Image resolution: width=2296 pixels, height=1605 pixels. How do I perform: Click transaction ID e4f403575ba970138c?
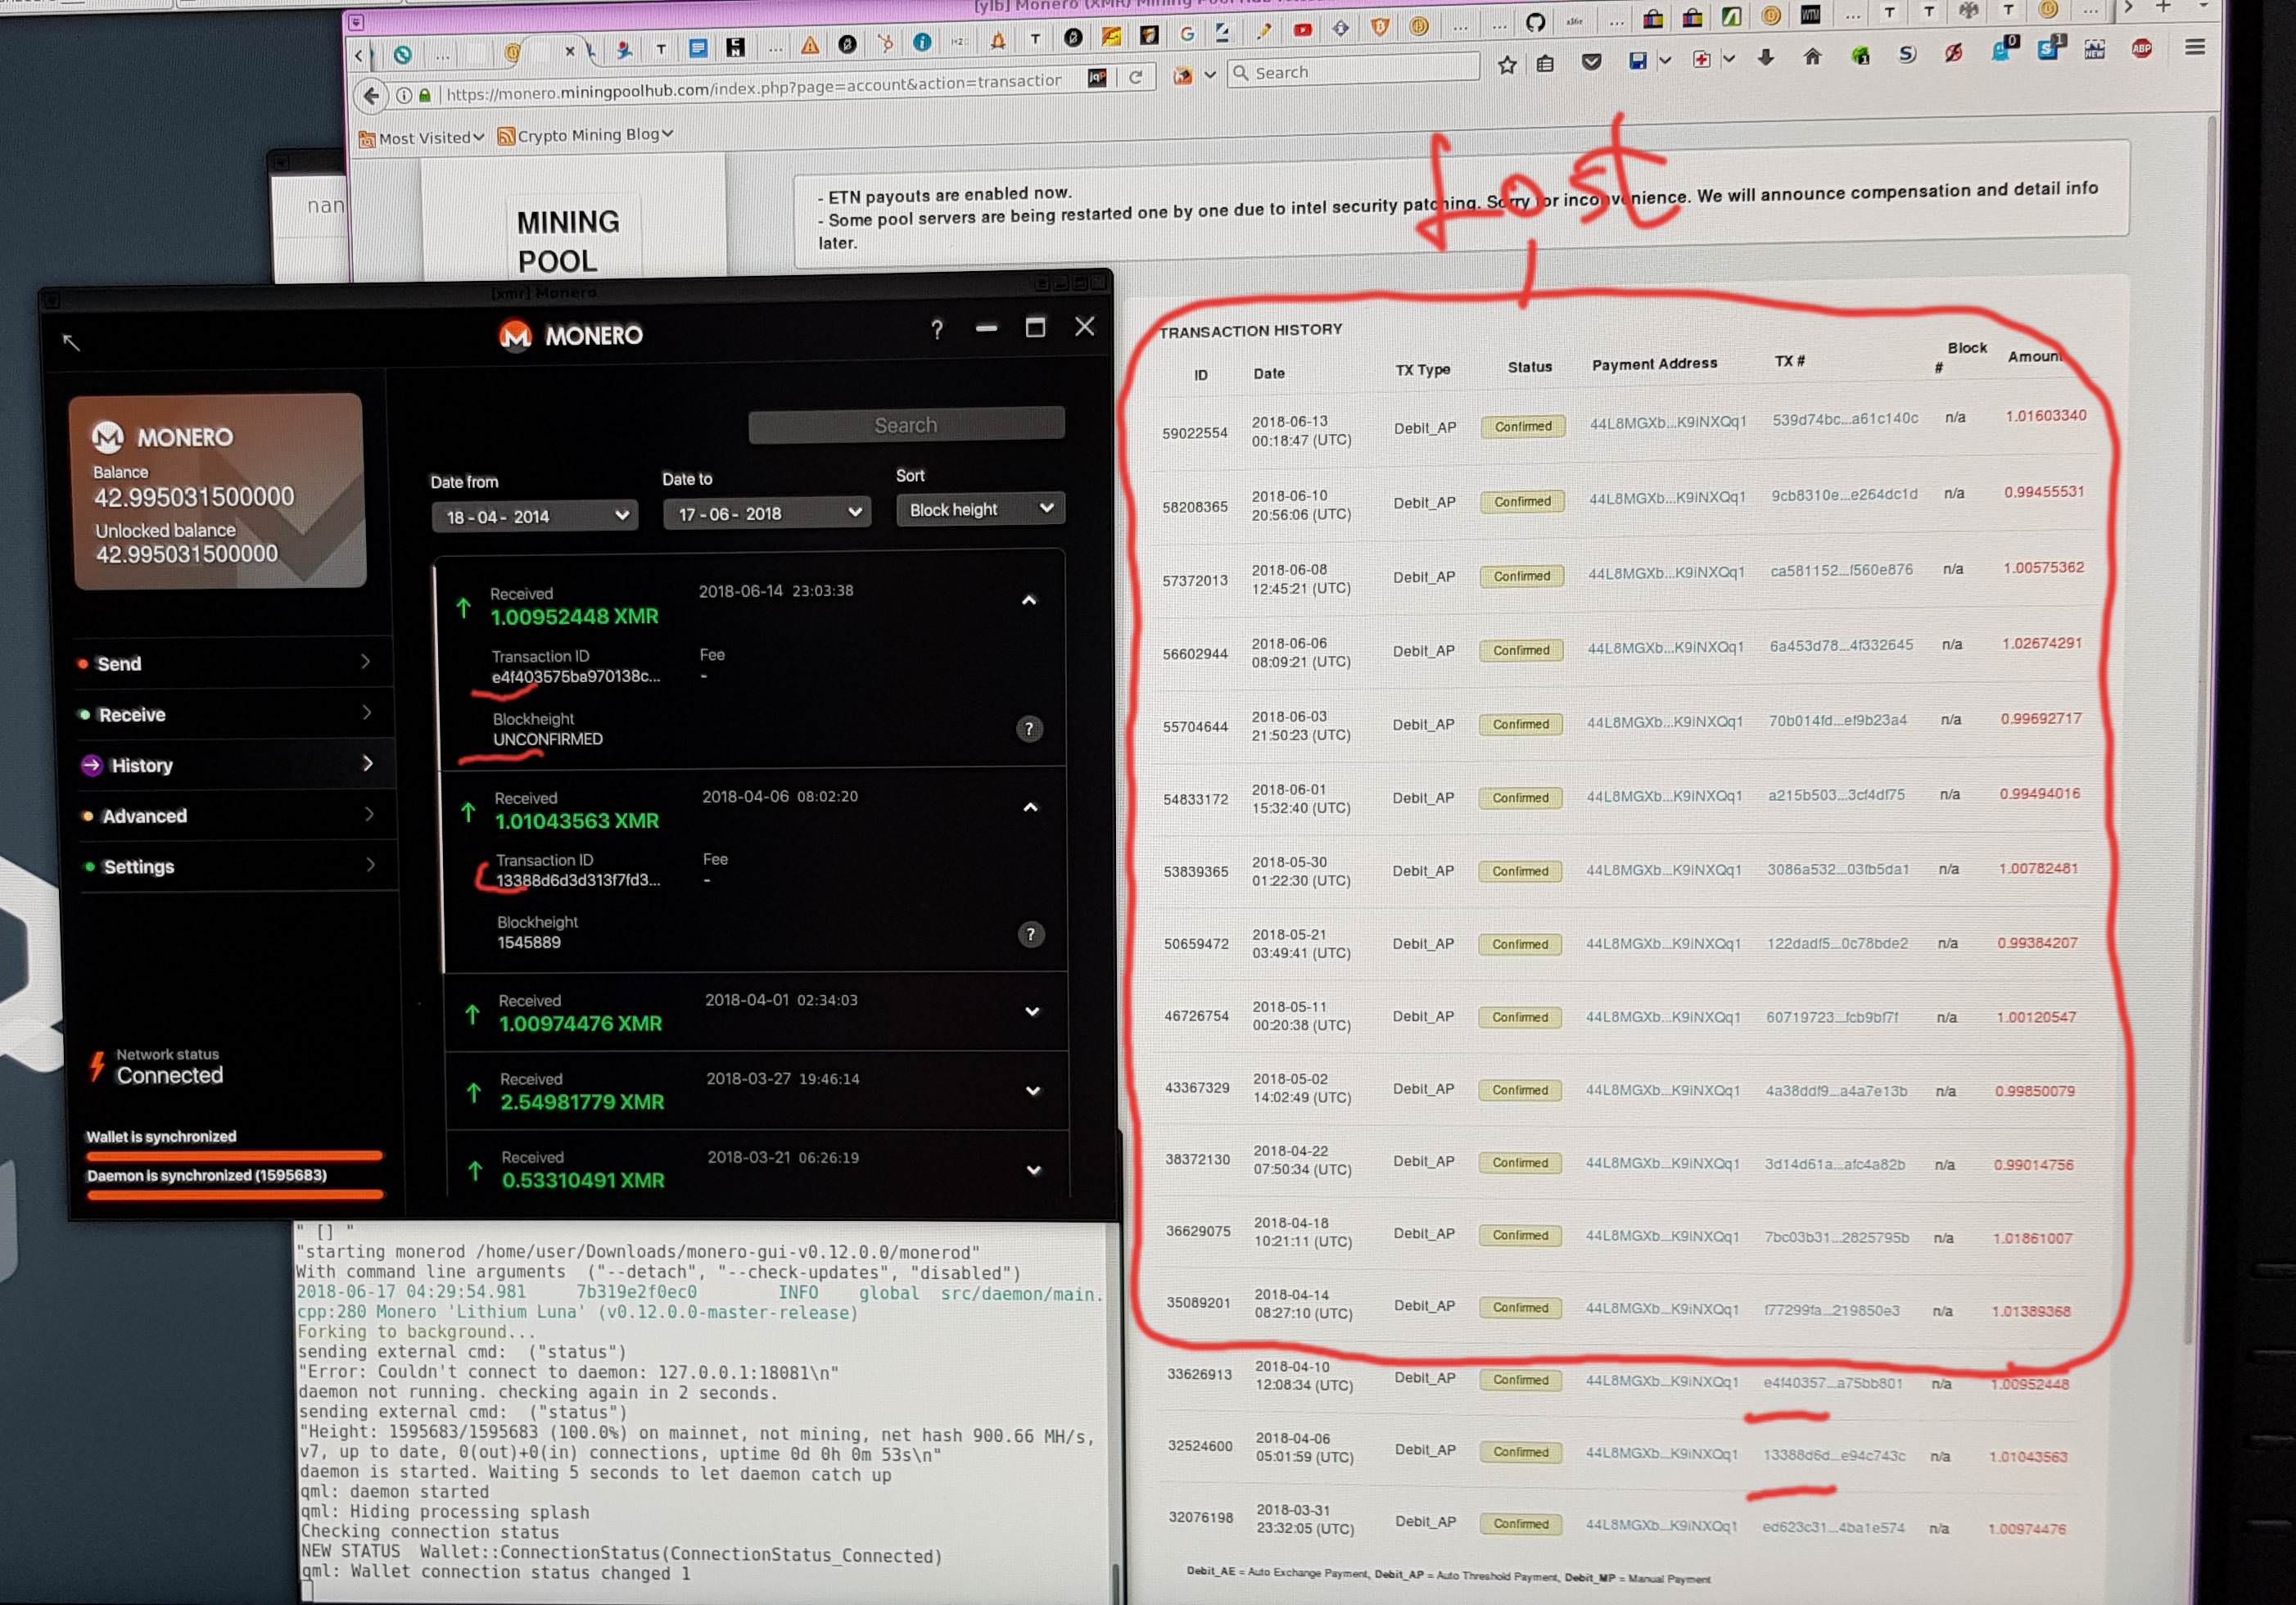pyautogui.click(x=576, y=677)
